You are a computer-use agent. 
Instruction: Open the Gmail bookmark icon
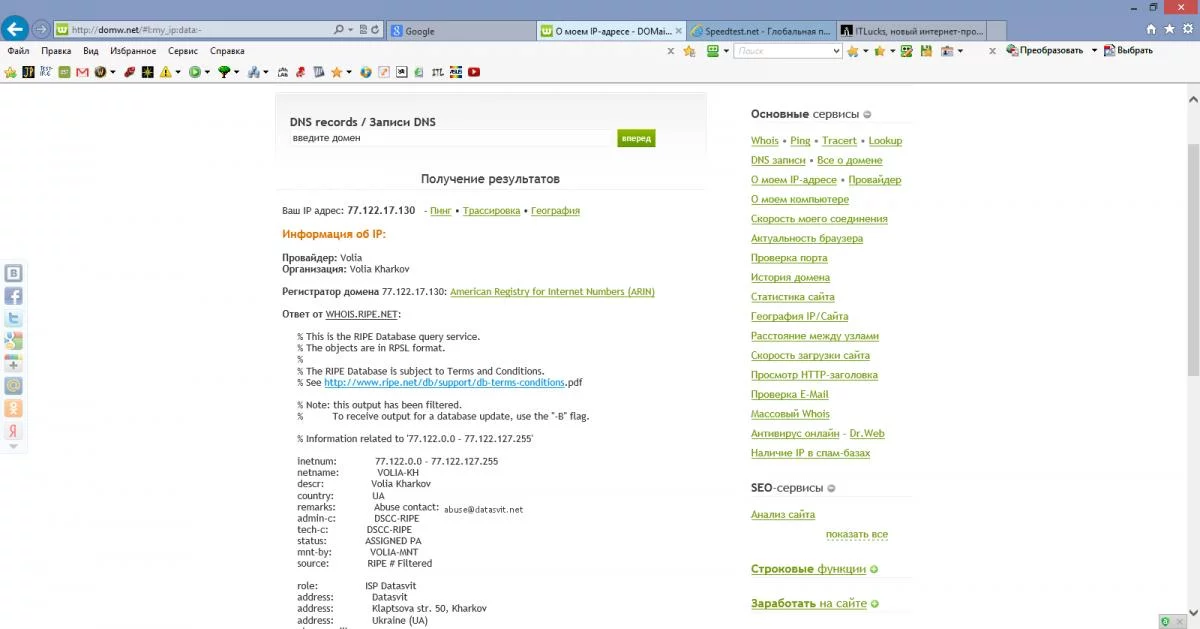point(82,72)
